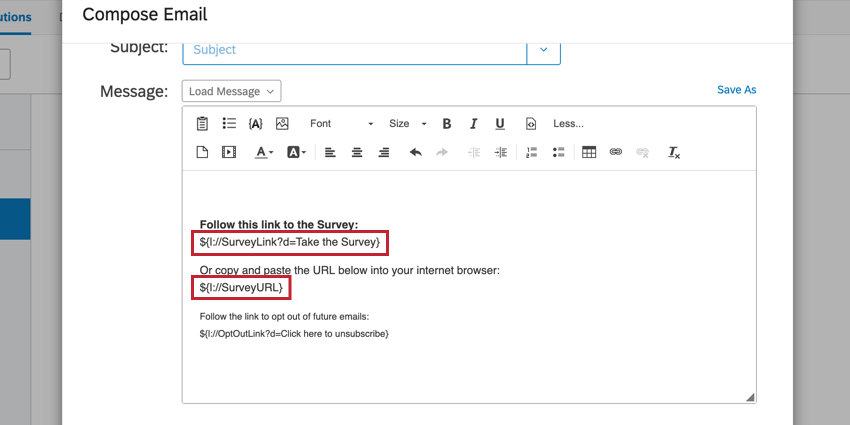Open the source code view icon
Image resolution: width=850 pixels, height=425 pixels.
pos(531,124)
